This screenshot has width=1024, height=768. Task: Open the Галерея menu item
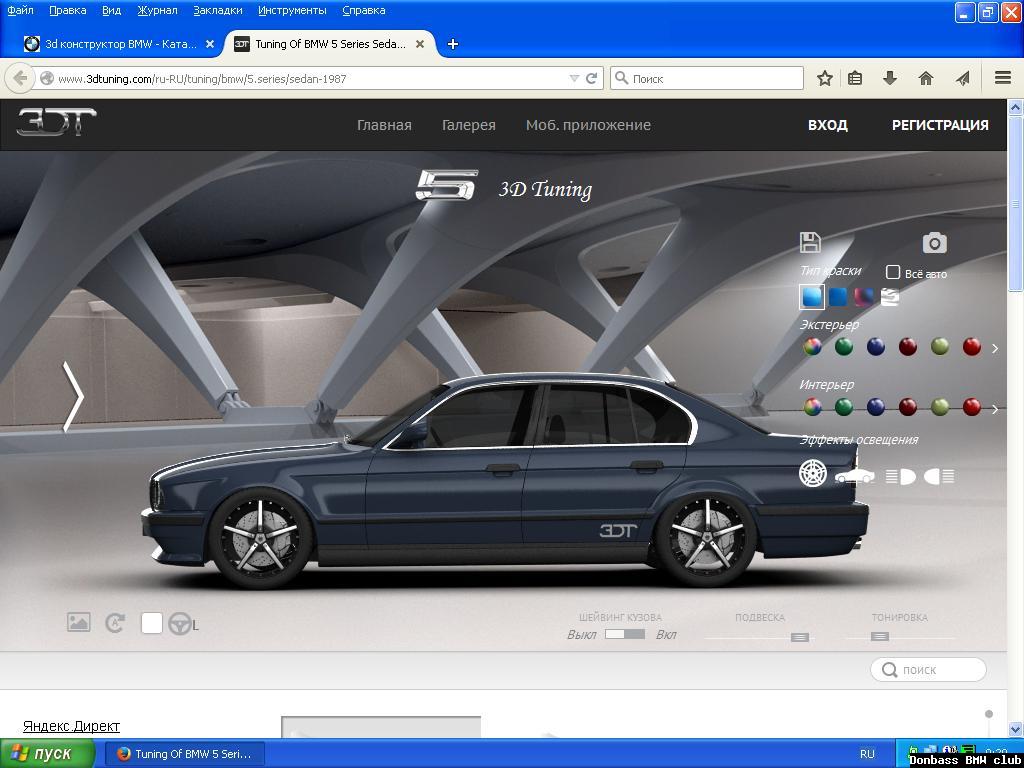click(x=467, y=125)
